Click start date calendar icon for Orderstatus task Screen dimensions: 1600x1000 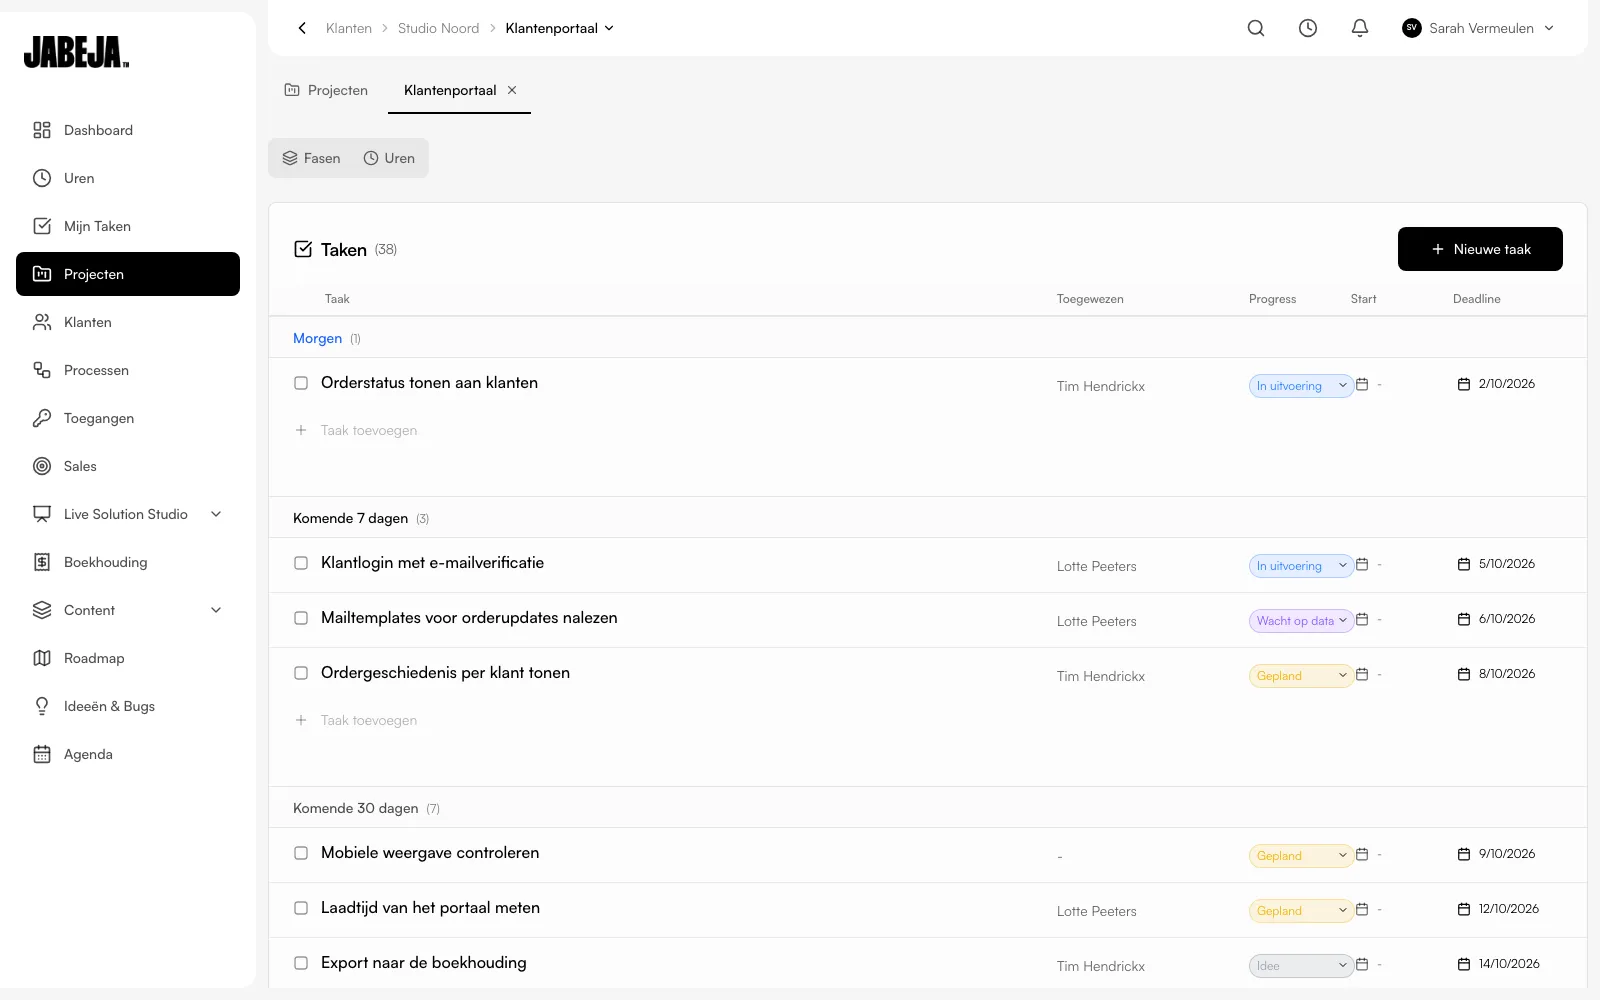1362,384
